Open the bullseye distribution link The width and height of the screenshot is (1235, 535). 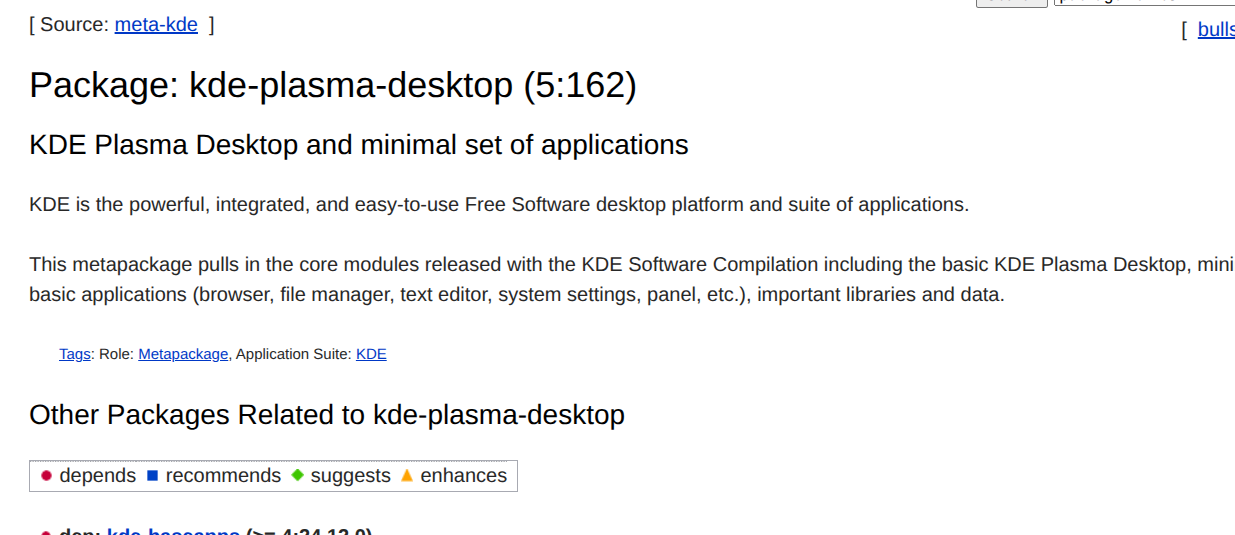point(1215,29)
